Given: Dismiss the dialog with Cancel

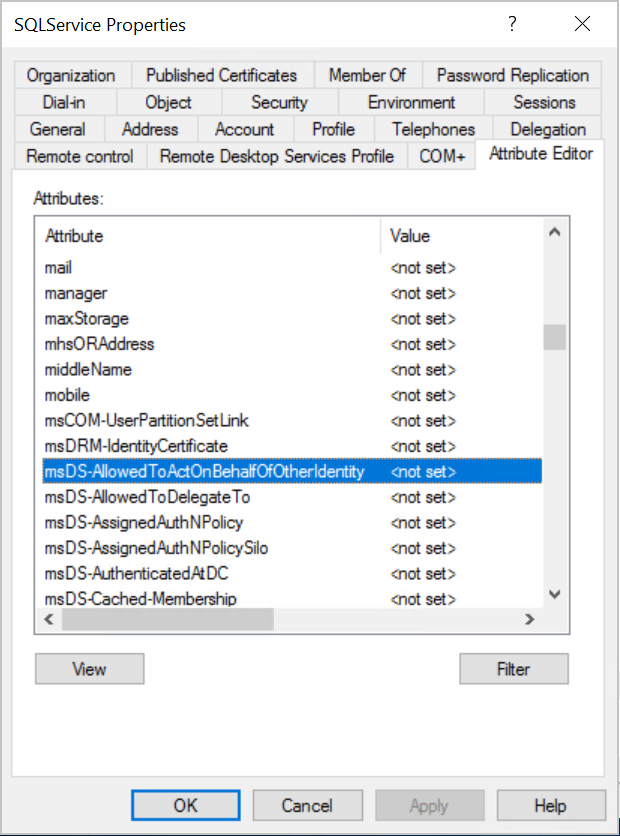Looking at the screenshot, I should tap(307, 804).
